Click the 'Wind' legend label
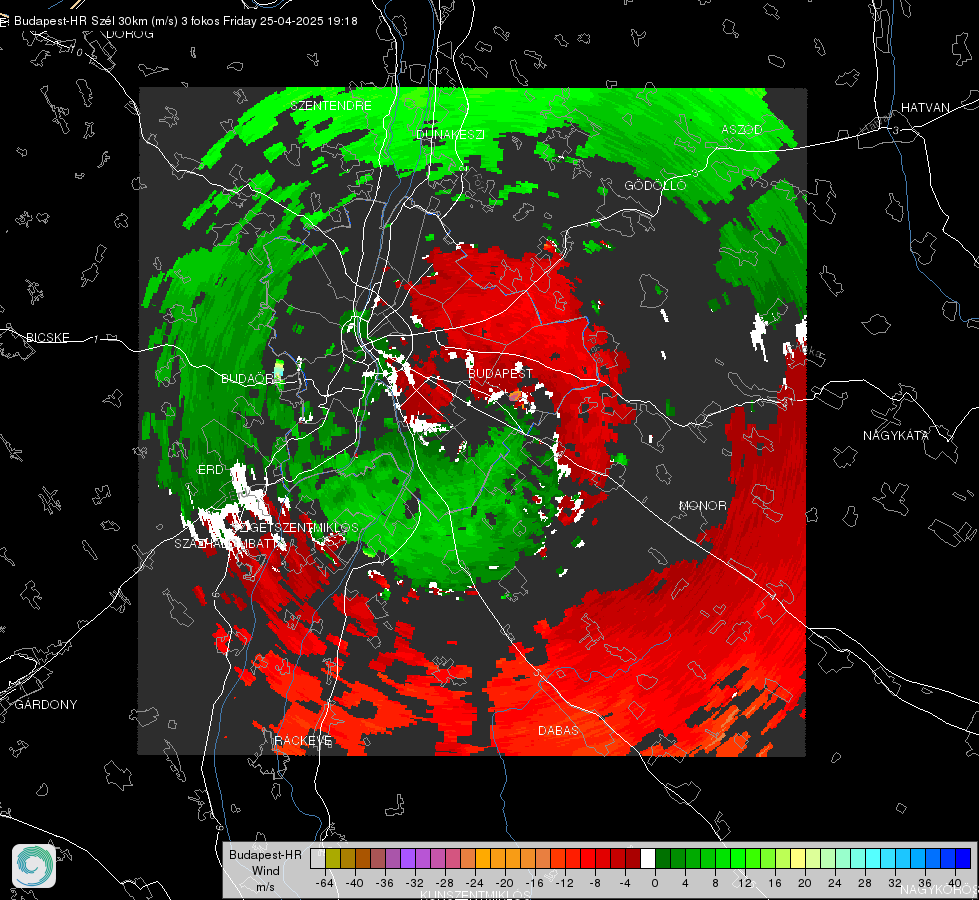The image size is (979, 900). click(x=265, y=871)
